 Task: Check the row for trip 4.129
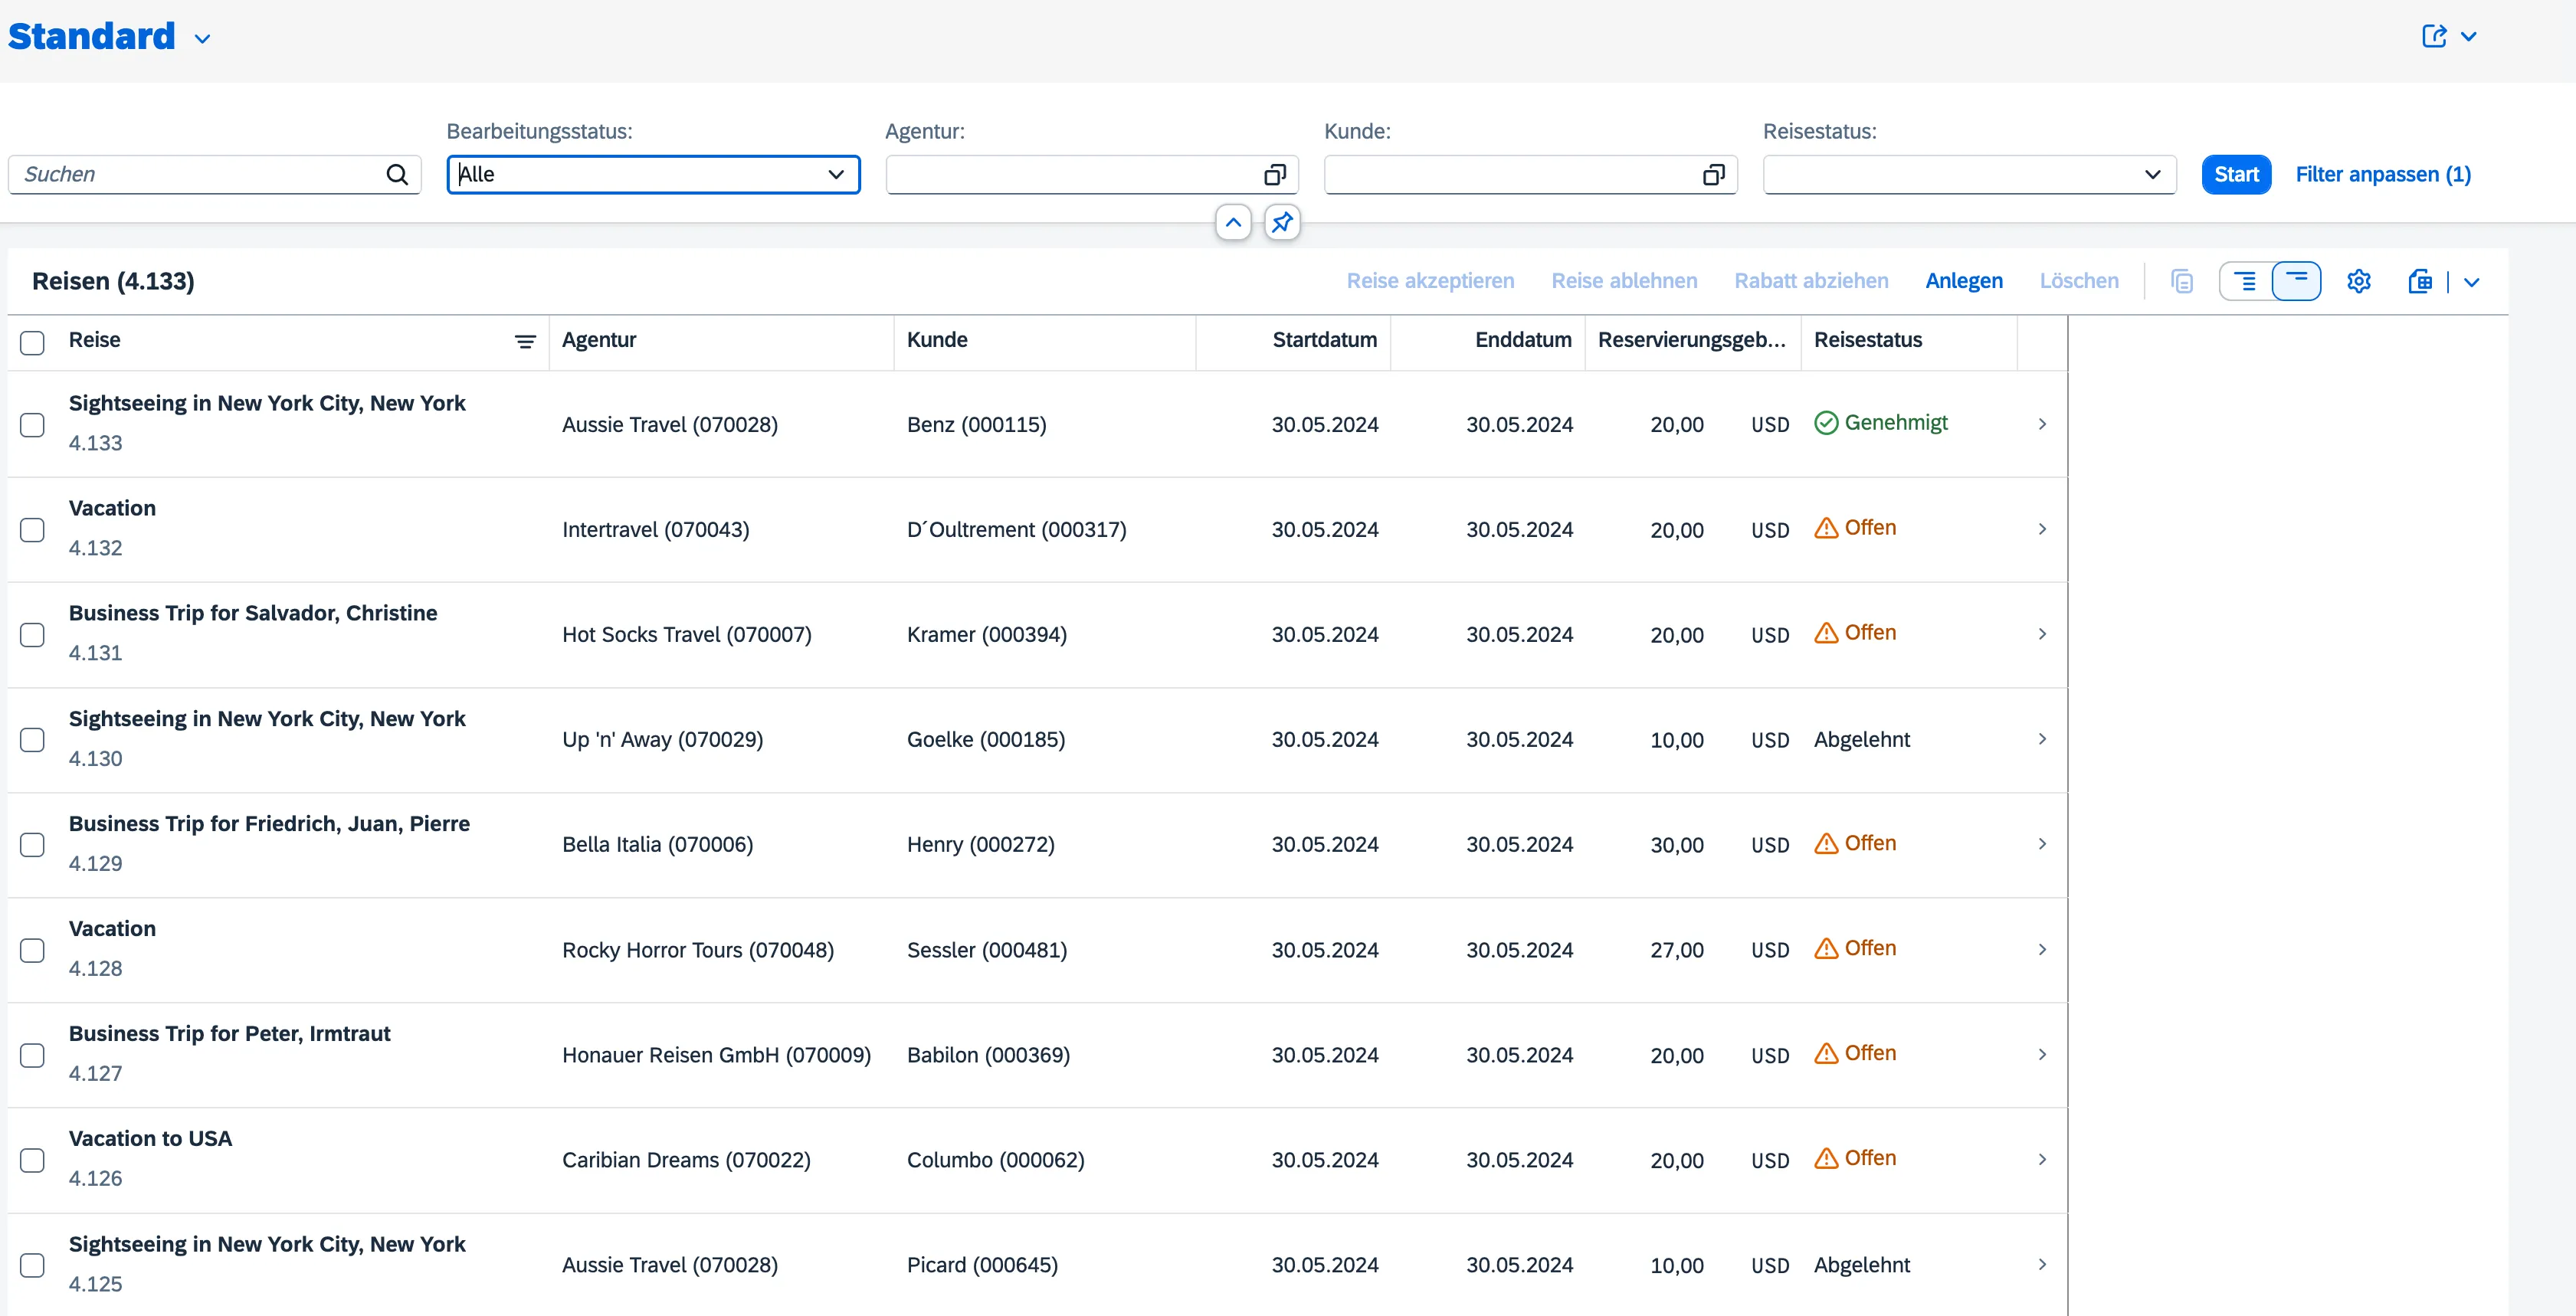click(x=33, y=845)
